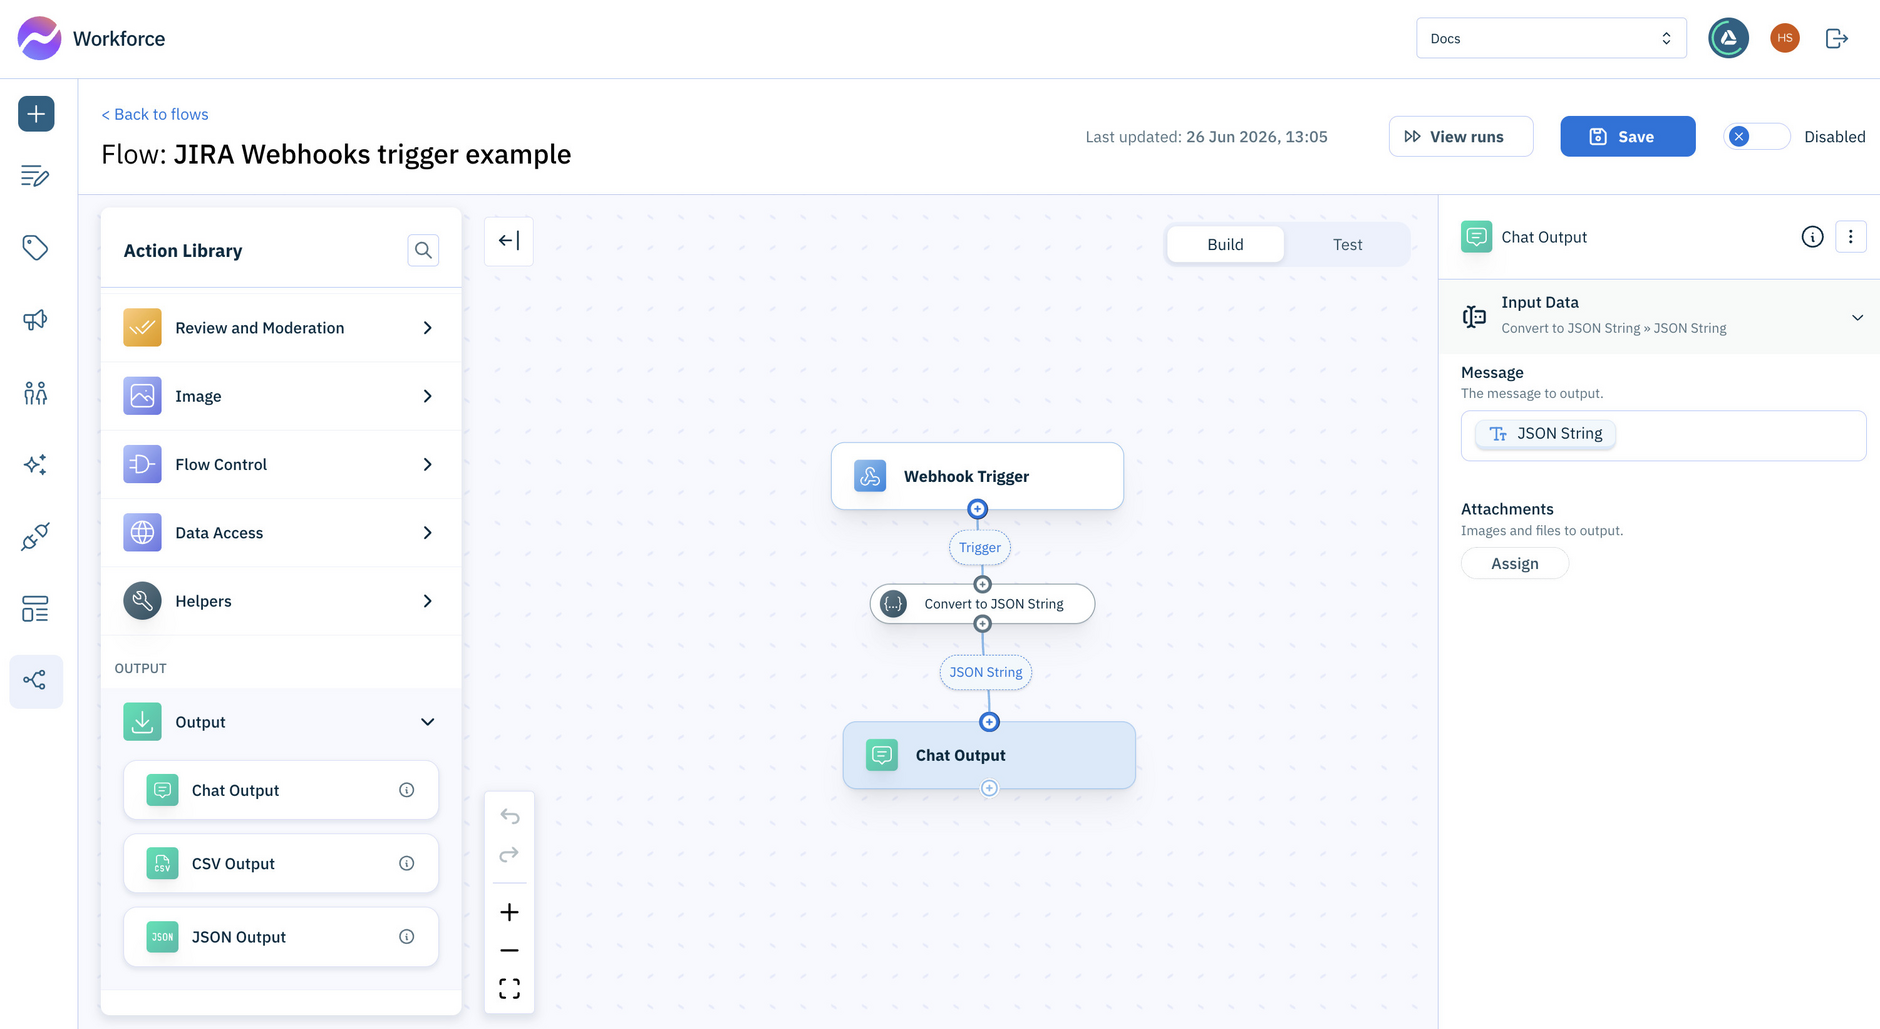Click the Workforce logo icon

(x=39, y=38)
